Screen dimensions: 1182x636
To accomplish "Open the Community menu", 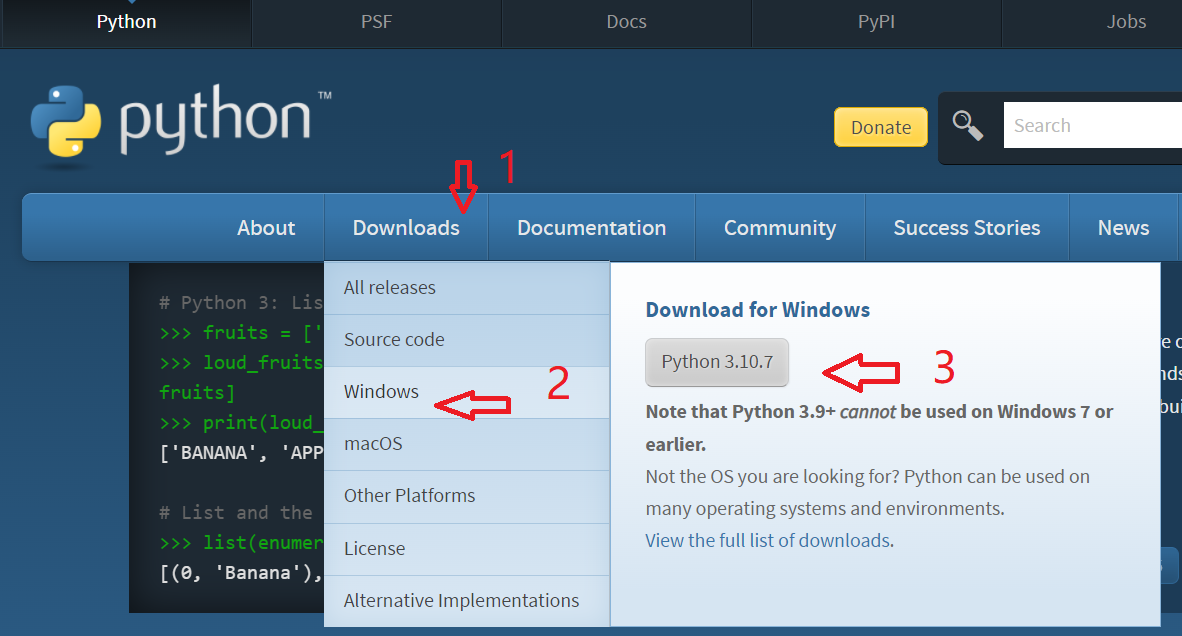I will (x=779, y=227).
